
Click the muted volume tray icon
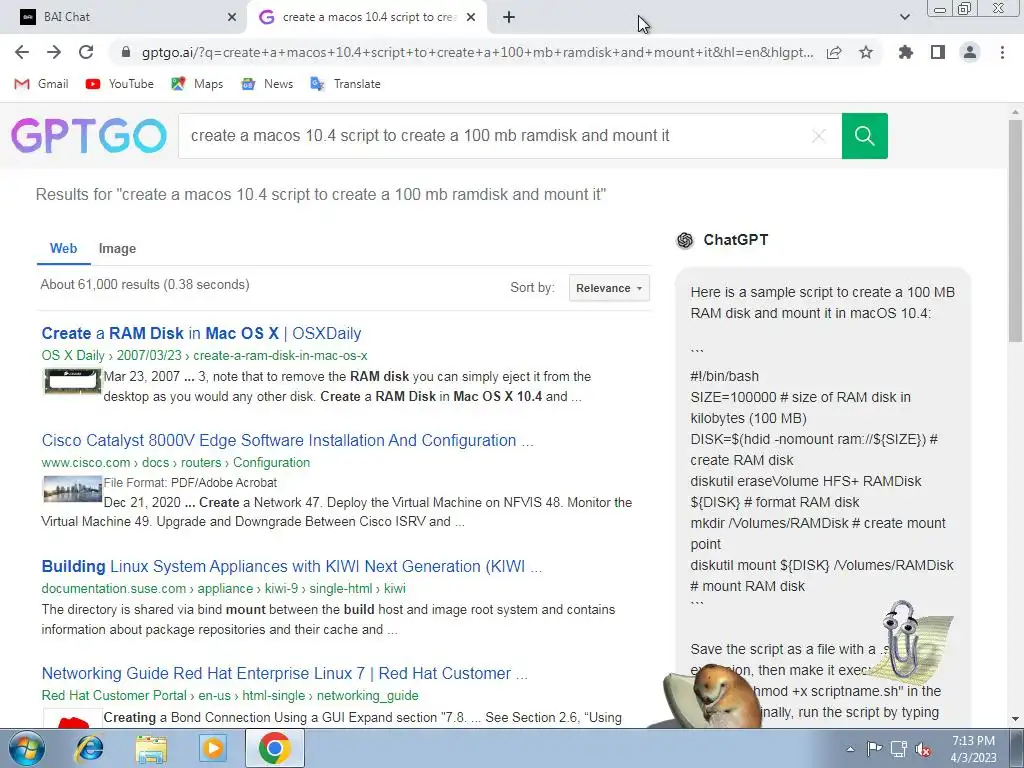click(x=923, y=749)
